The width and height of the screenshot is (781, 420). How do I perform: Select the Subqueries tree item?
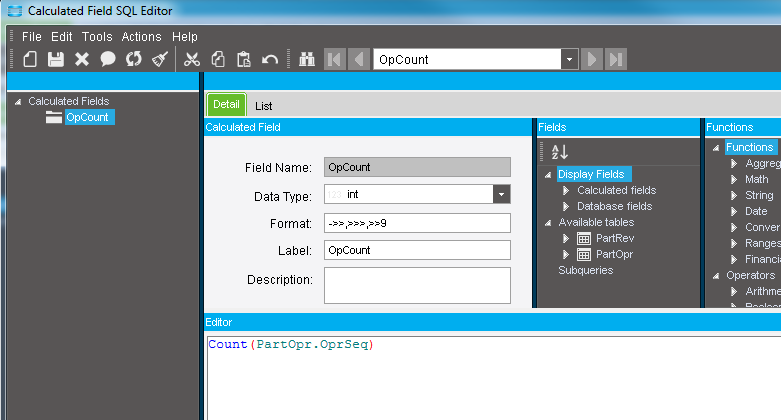[585, 271]
